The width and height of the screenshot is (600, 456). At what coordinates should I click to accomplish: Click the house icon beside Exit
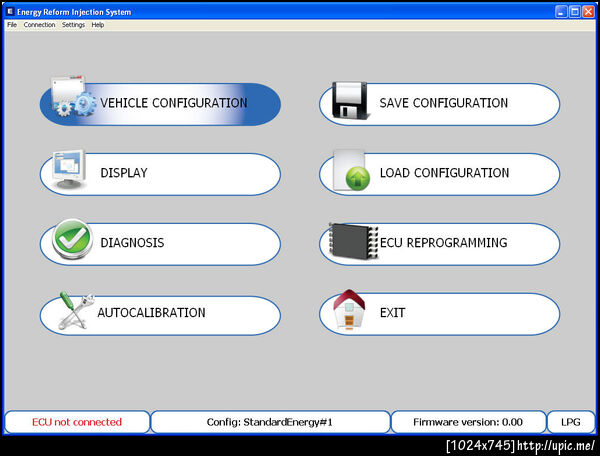[x=349, y=309]
